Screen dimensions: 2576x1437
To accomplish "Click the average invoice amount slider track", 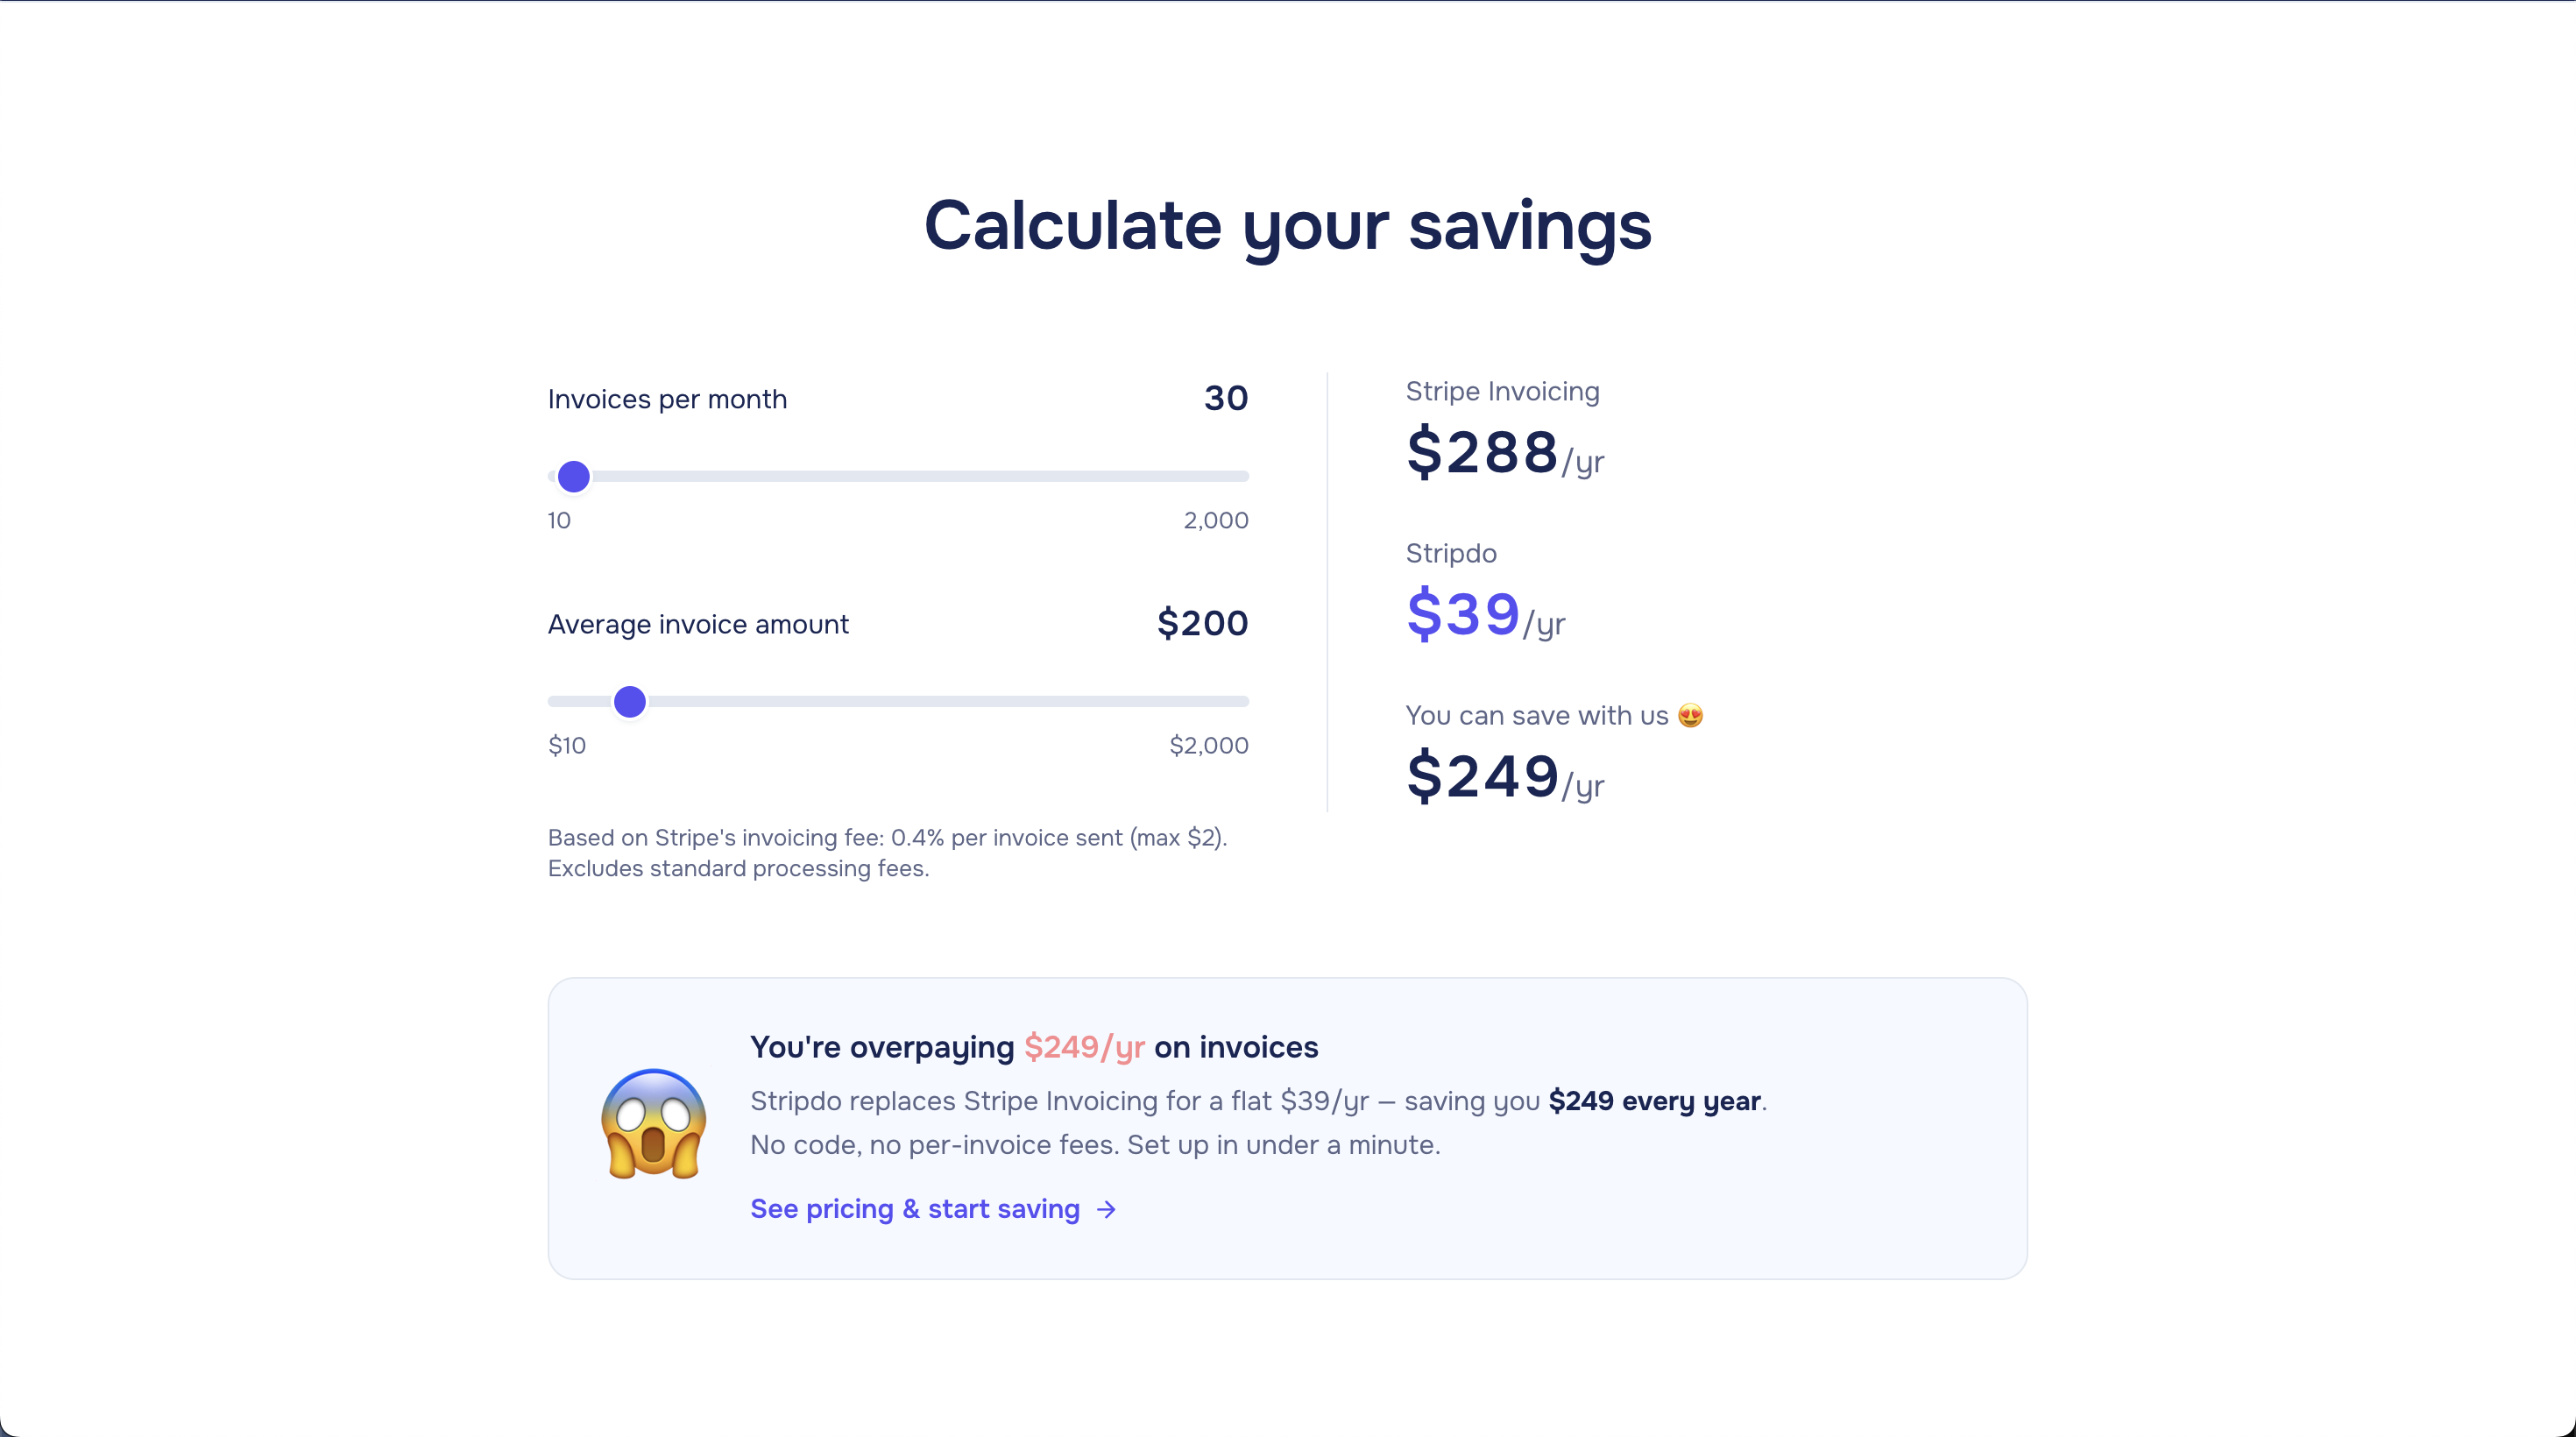I will point(950,702).
